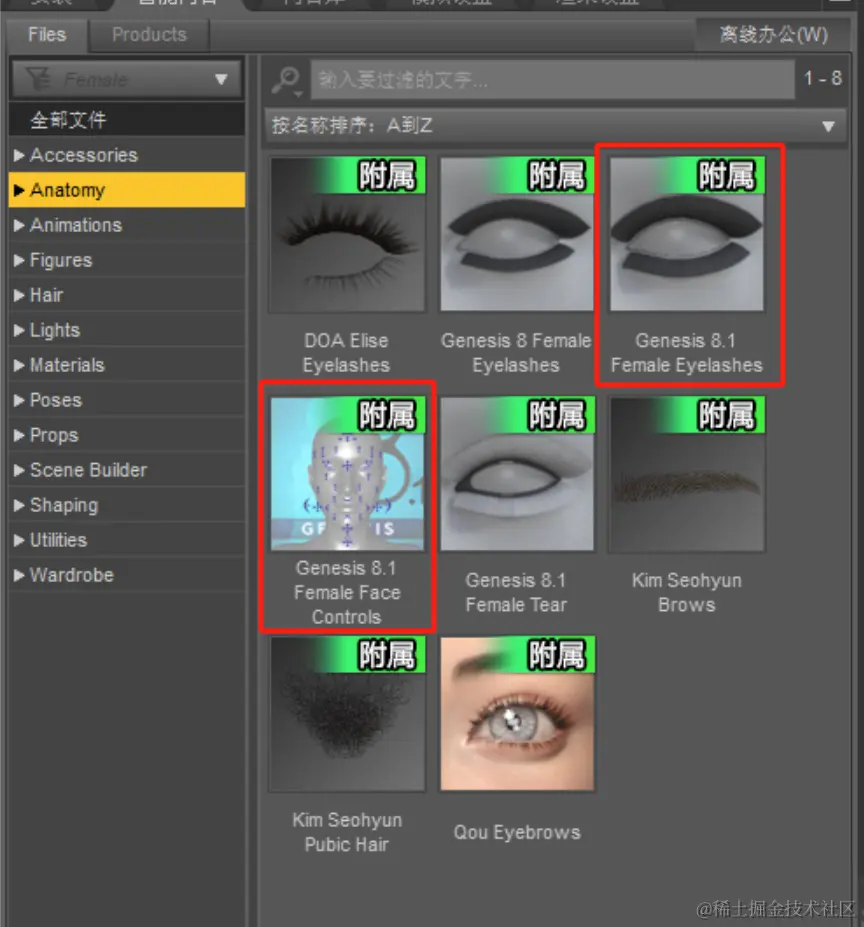This screenshot has height=927, width=864.
Task: Select the DOA Elise Eyelashes thumbnail
Action: point(347,234)
